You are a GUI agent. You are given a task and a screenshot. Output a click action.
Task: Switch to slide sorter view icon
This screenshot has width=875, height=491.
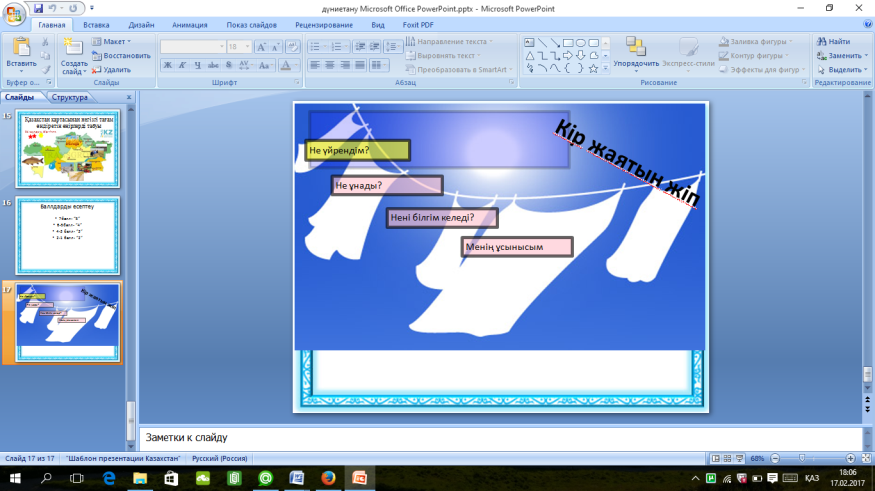point(728,459)
